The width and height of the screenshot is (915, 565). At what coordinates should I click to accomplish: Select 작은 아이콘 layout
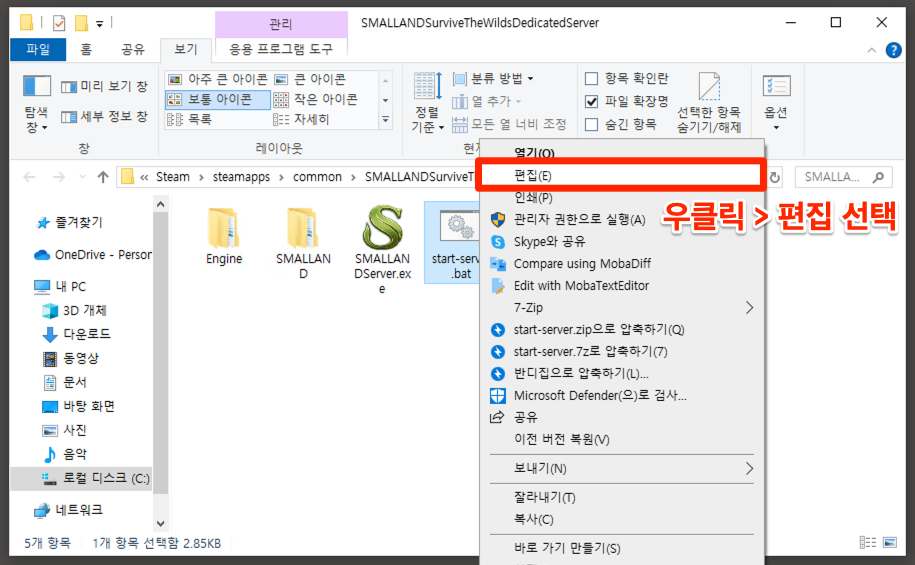316,99
